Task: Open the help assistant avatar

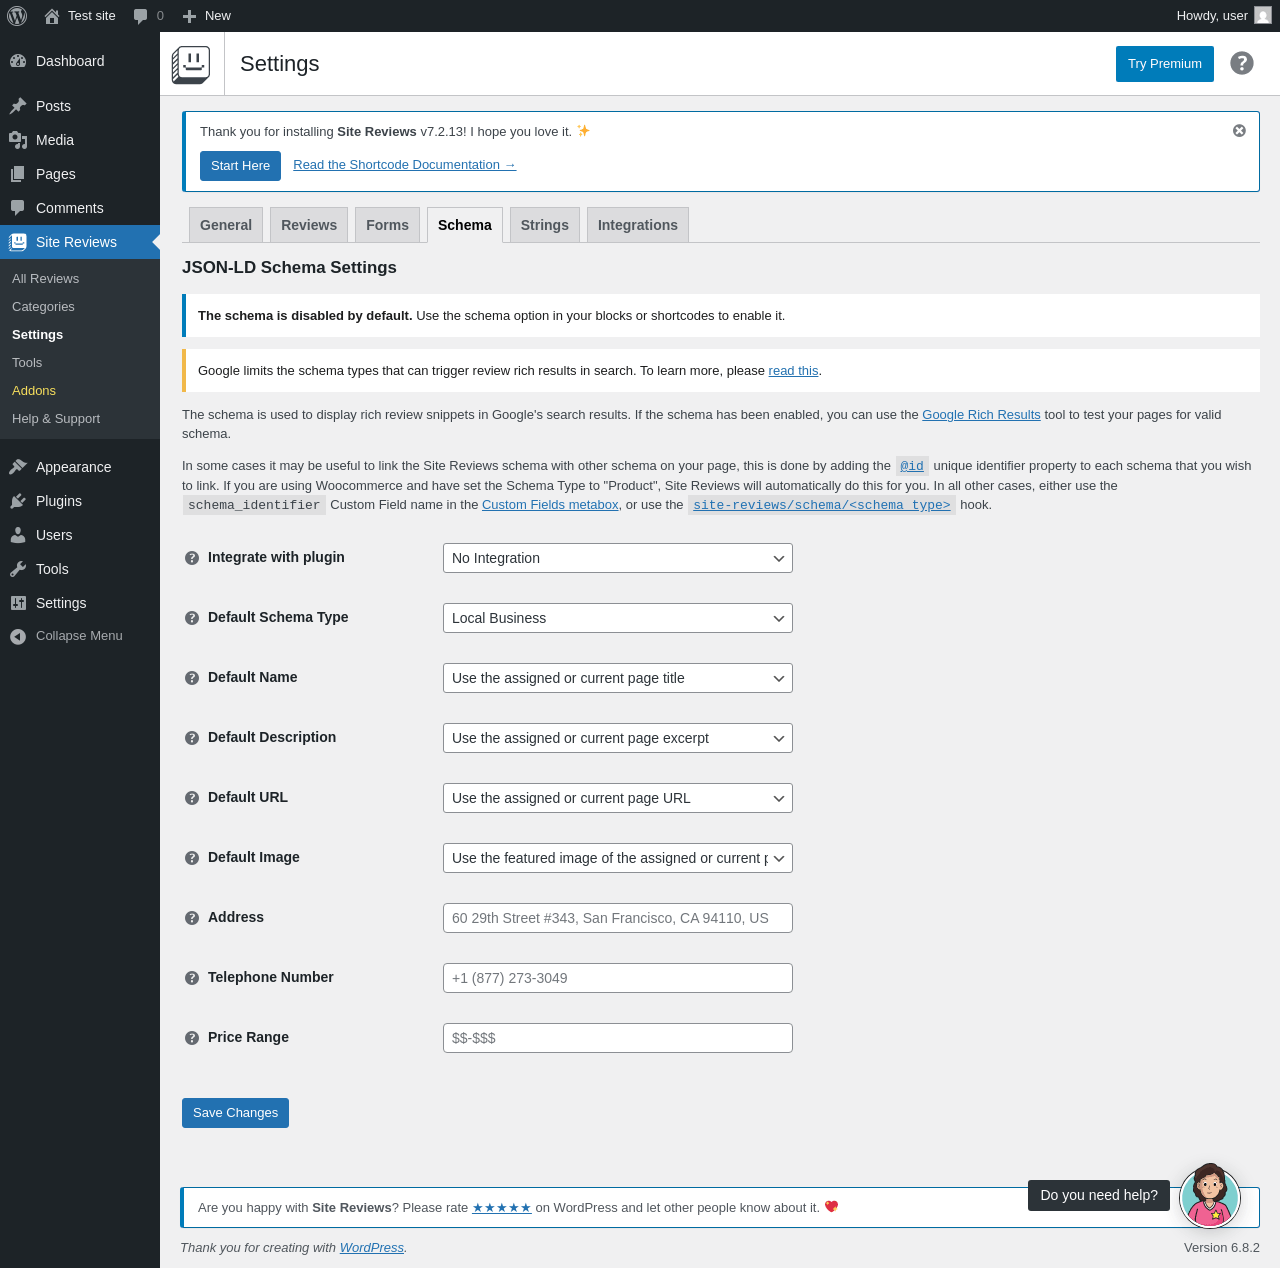Action: (x=1210, y=1196)
